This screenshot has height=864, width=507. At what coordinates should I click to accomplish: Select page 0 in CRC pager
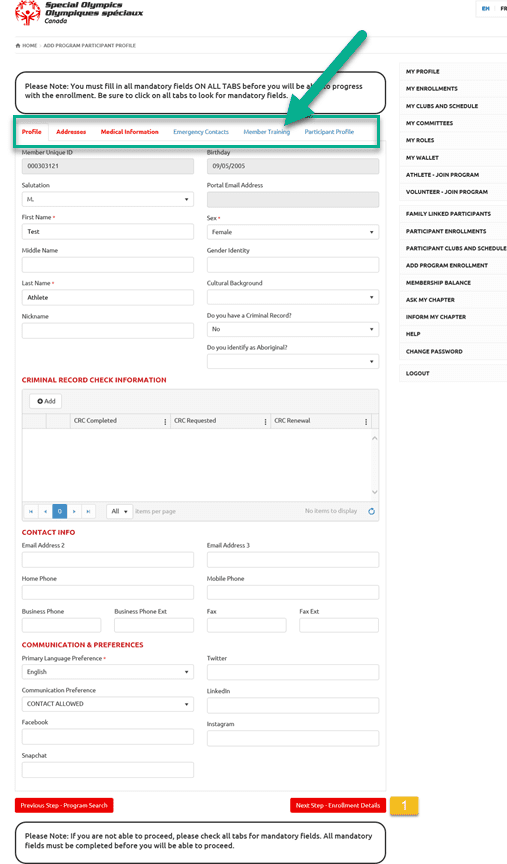pyautogui.click(x=60, y=511)
